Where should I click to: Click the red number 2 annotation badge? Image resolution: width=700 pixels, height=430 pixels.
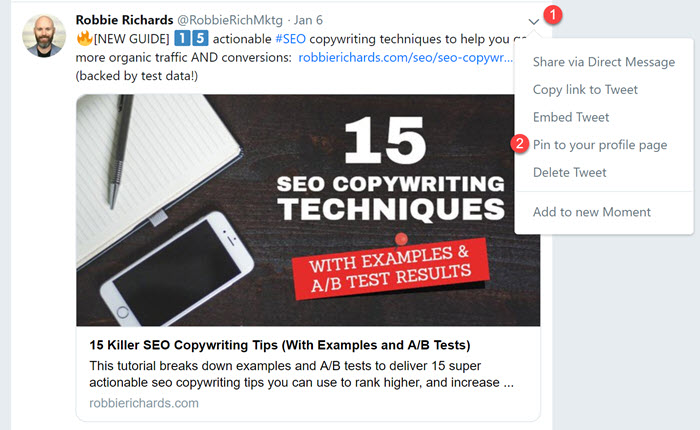[x=520, y=145]
